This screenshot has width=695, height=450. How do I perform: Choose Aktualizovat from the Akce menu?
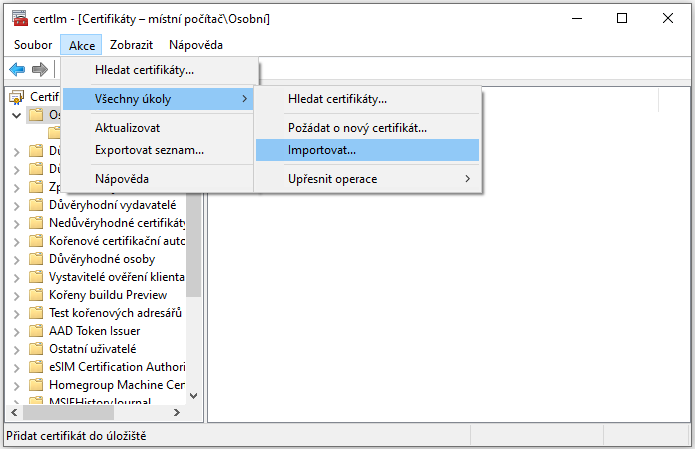click(x=158, y=128)
